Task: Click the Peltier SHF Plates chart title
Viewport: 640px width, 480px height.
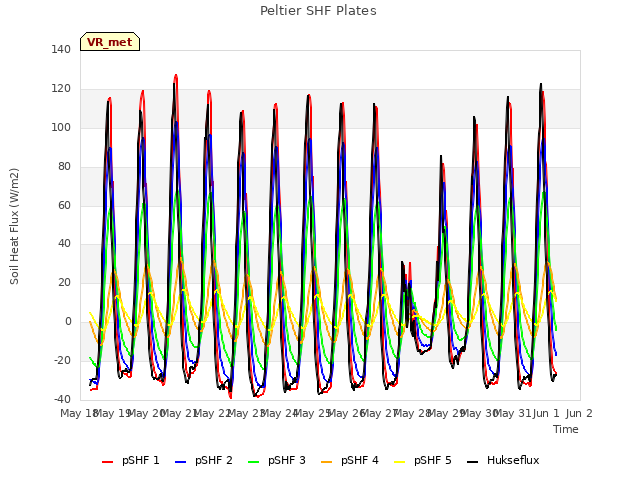Action: coord(318,11)
